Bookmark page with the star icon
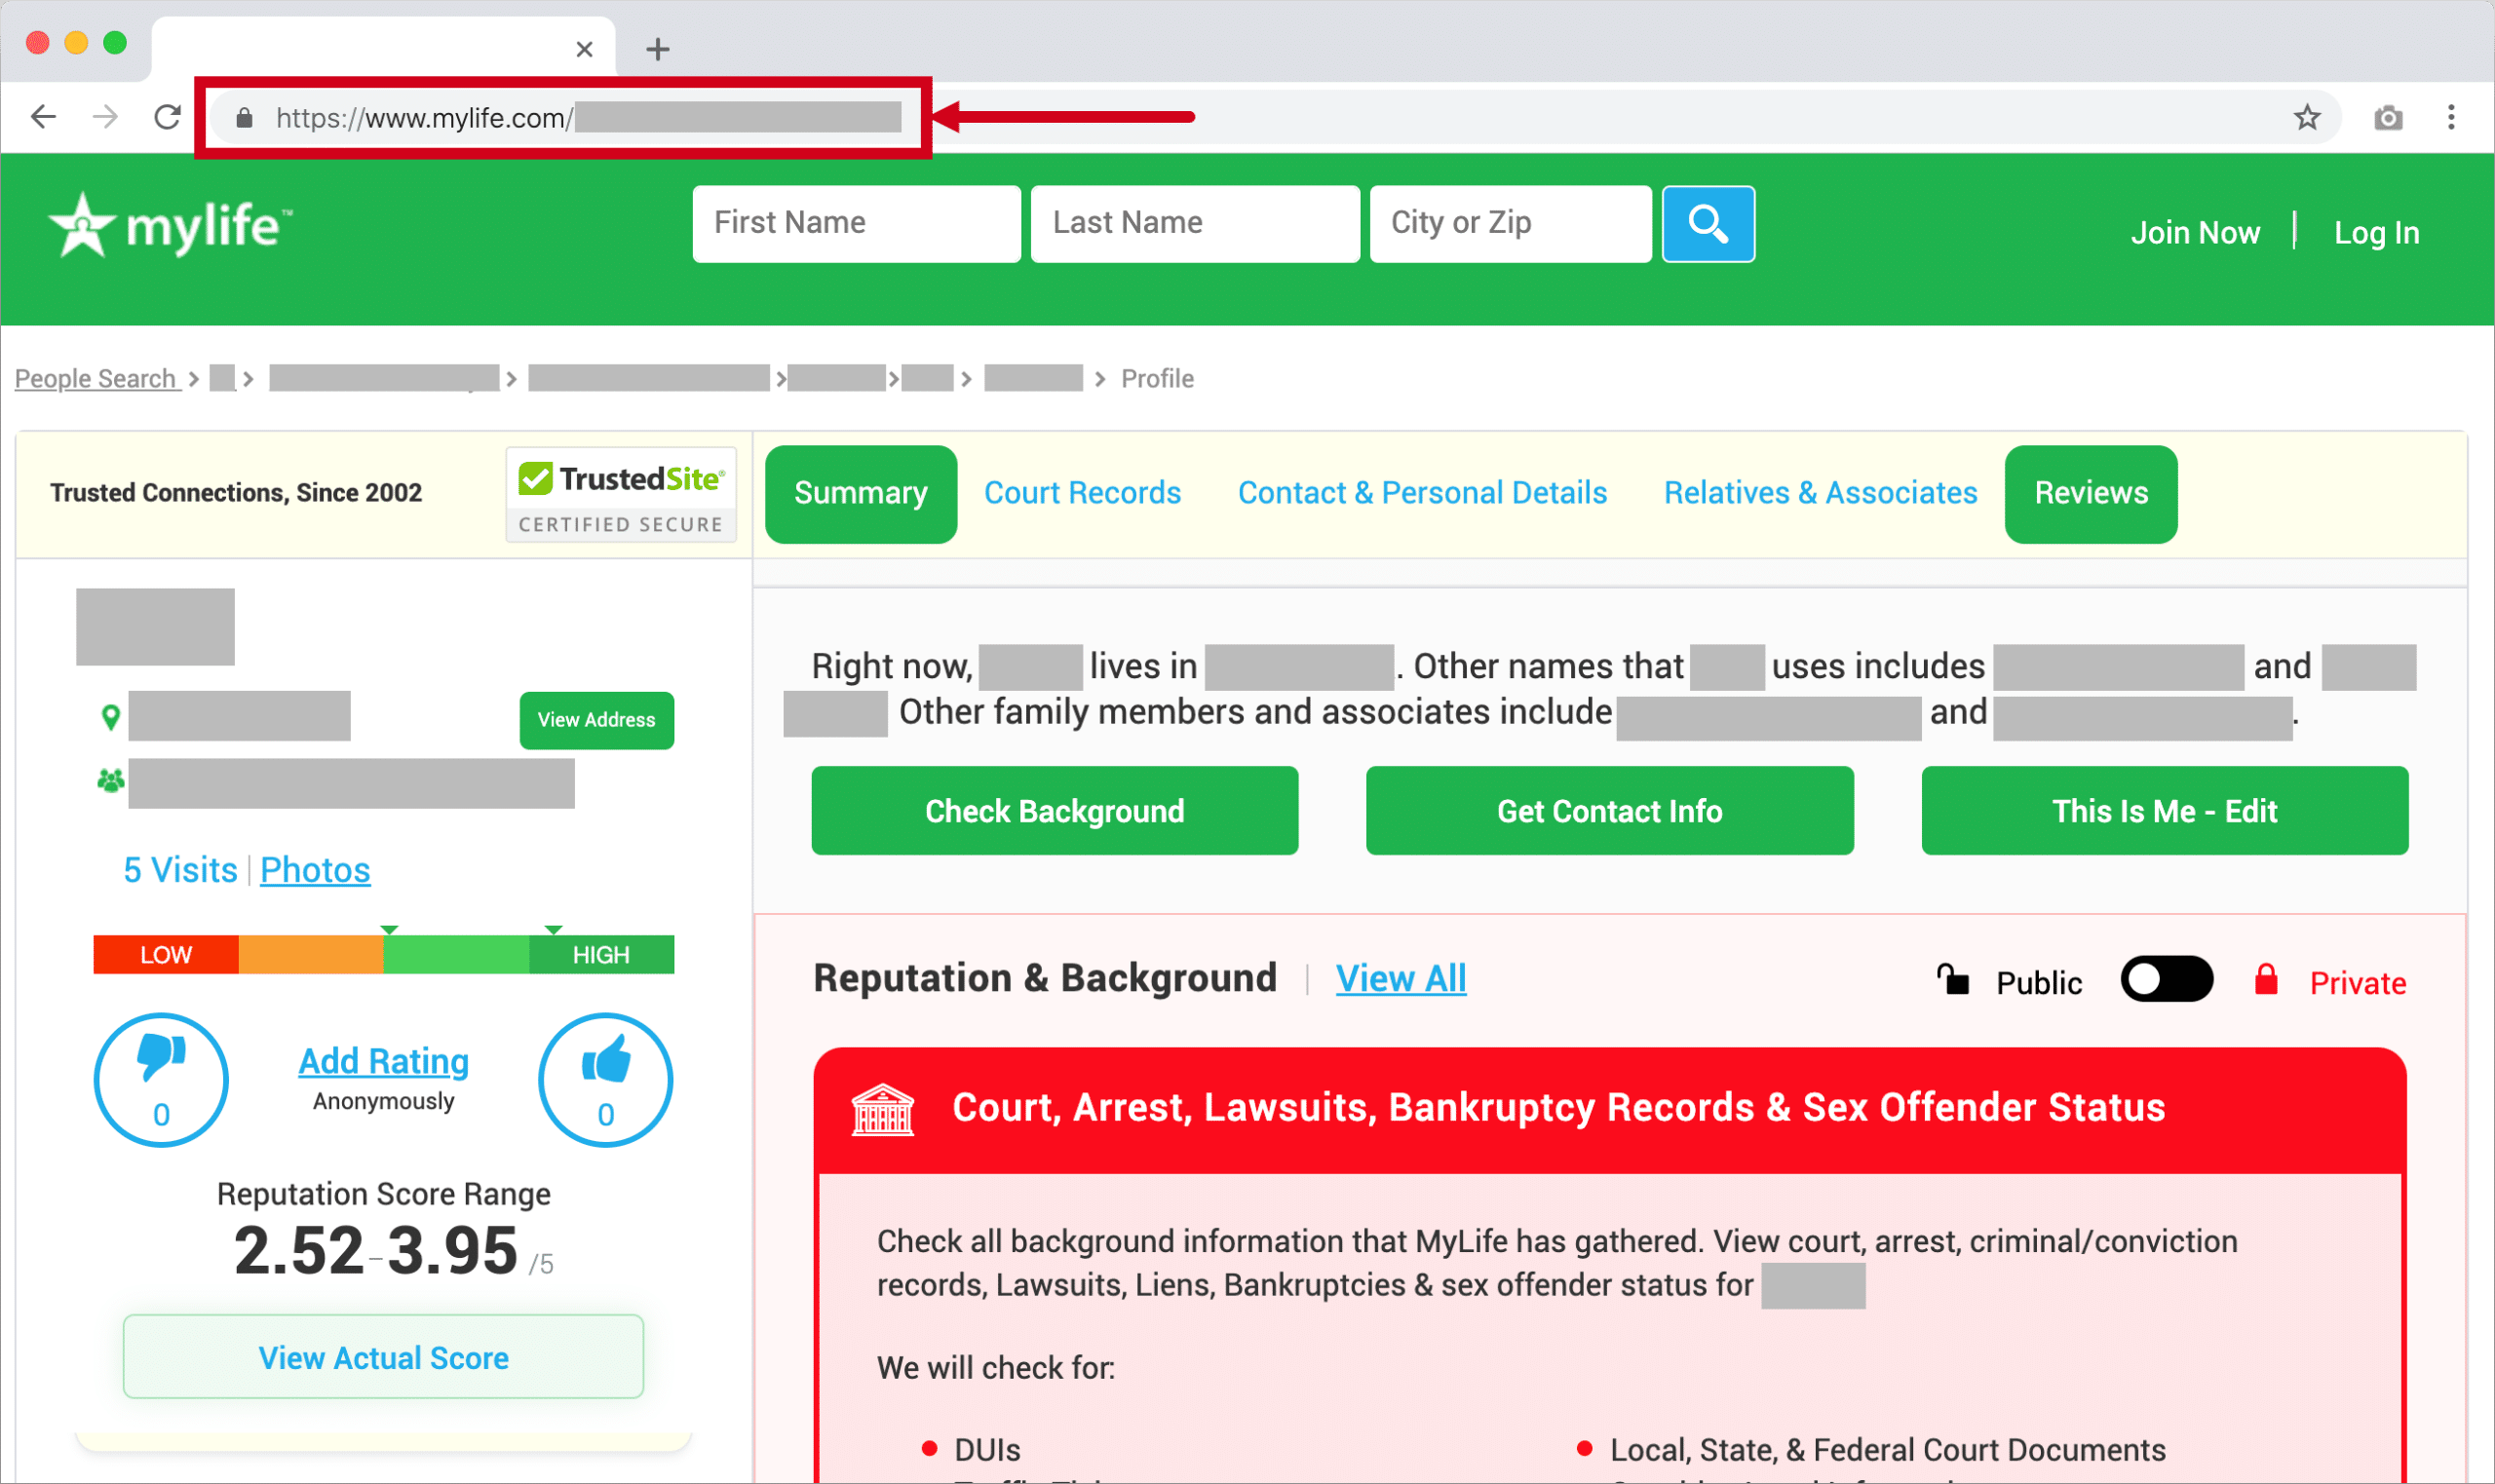2495x1484 pixels. (x=2306, y=117)
